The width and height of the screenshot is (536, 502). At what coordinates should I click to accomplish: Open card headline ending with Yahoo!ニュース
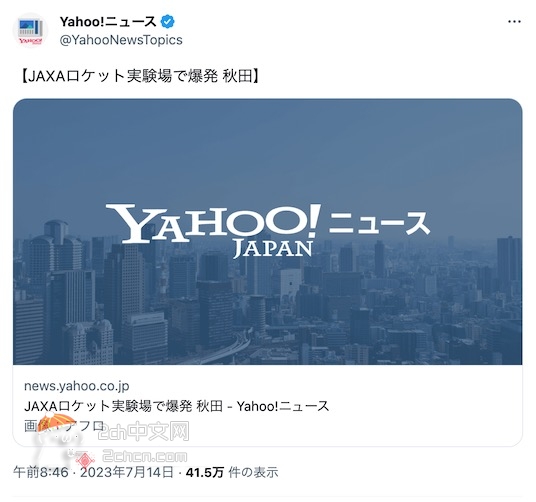pos(177,406)
